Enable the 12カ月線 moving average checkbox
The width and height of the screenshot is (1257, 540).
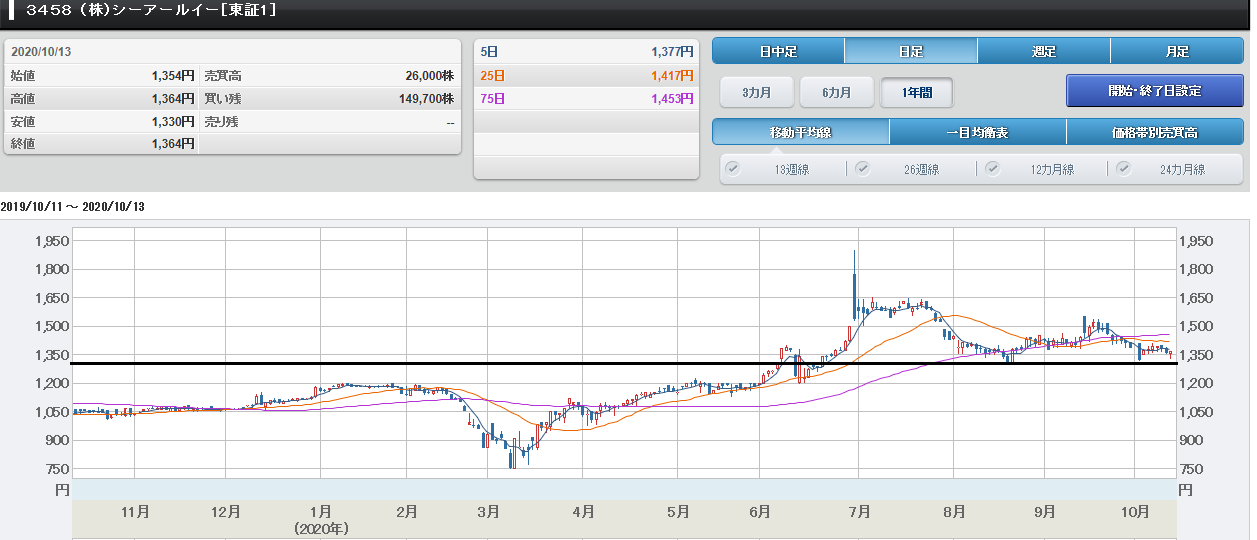[993, 168]
